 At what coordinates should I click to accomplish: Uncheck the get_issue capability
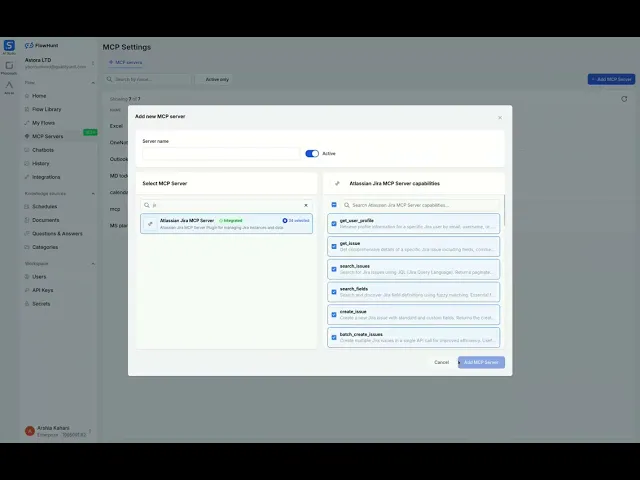[x=334, y=247]
